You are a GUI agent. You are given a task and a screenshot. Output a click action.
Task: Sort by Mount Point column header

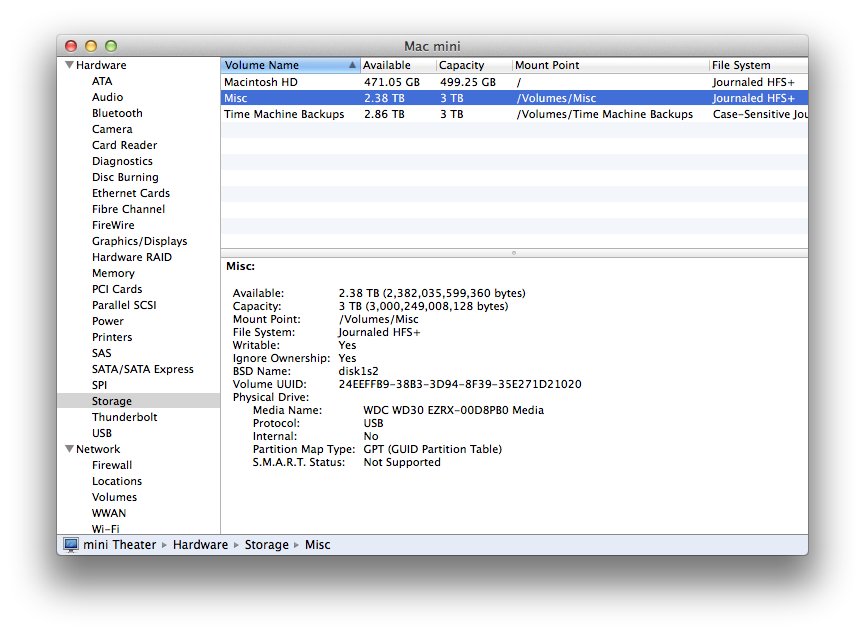click(x=611, y=65)
